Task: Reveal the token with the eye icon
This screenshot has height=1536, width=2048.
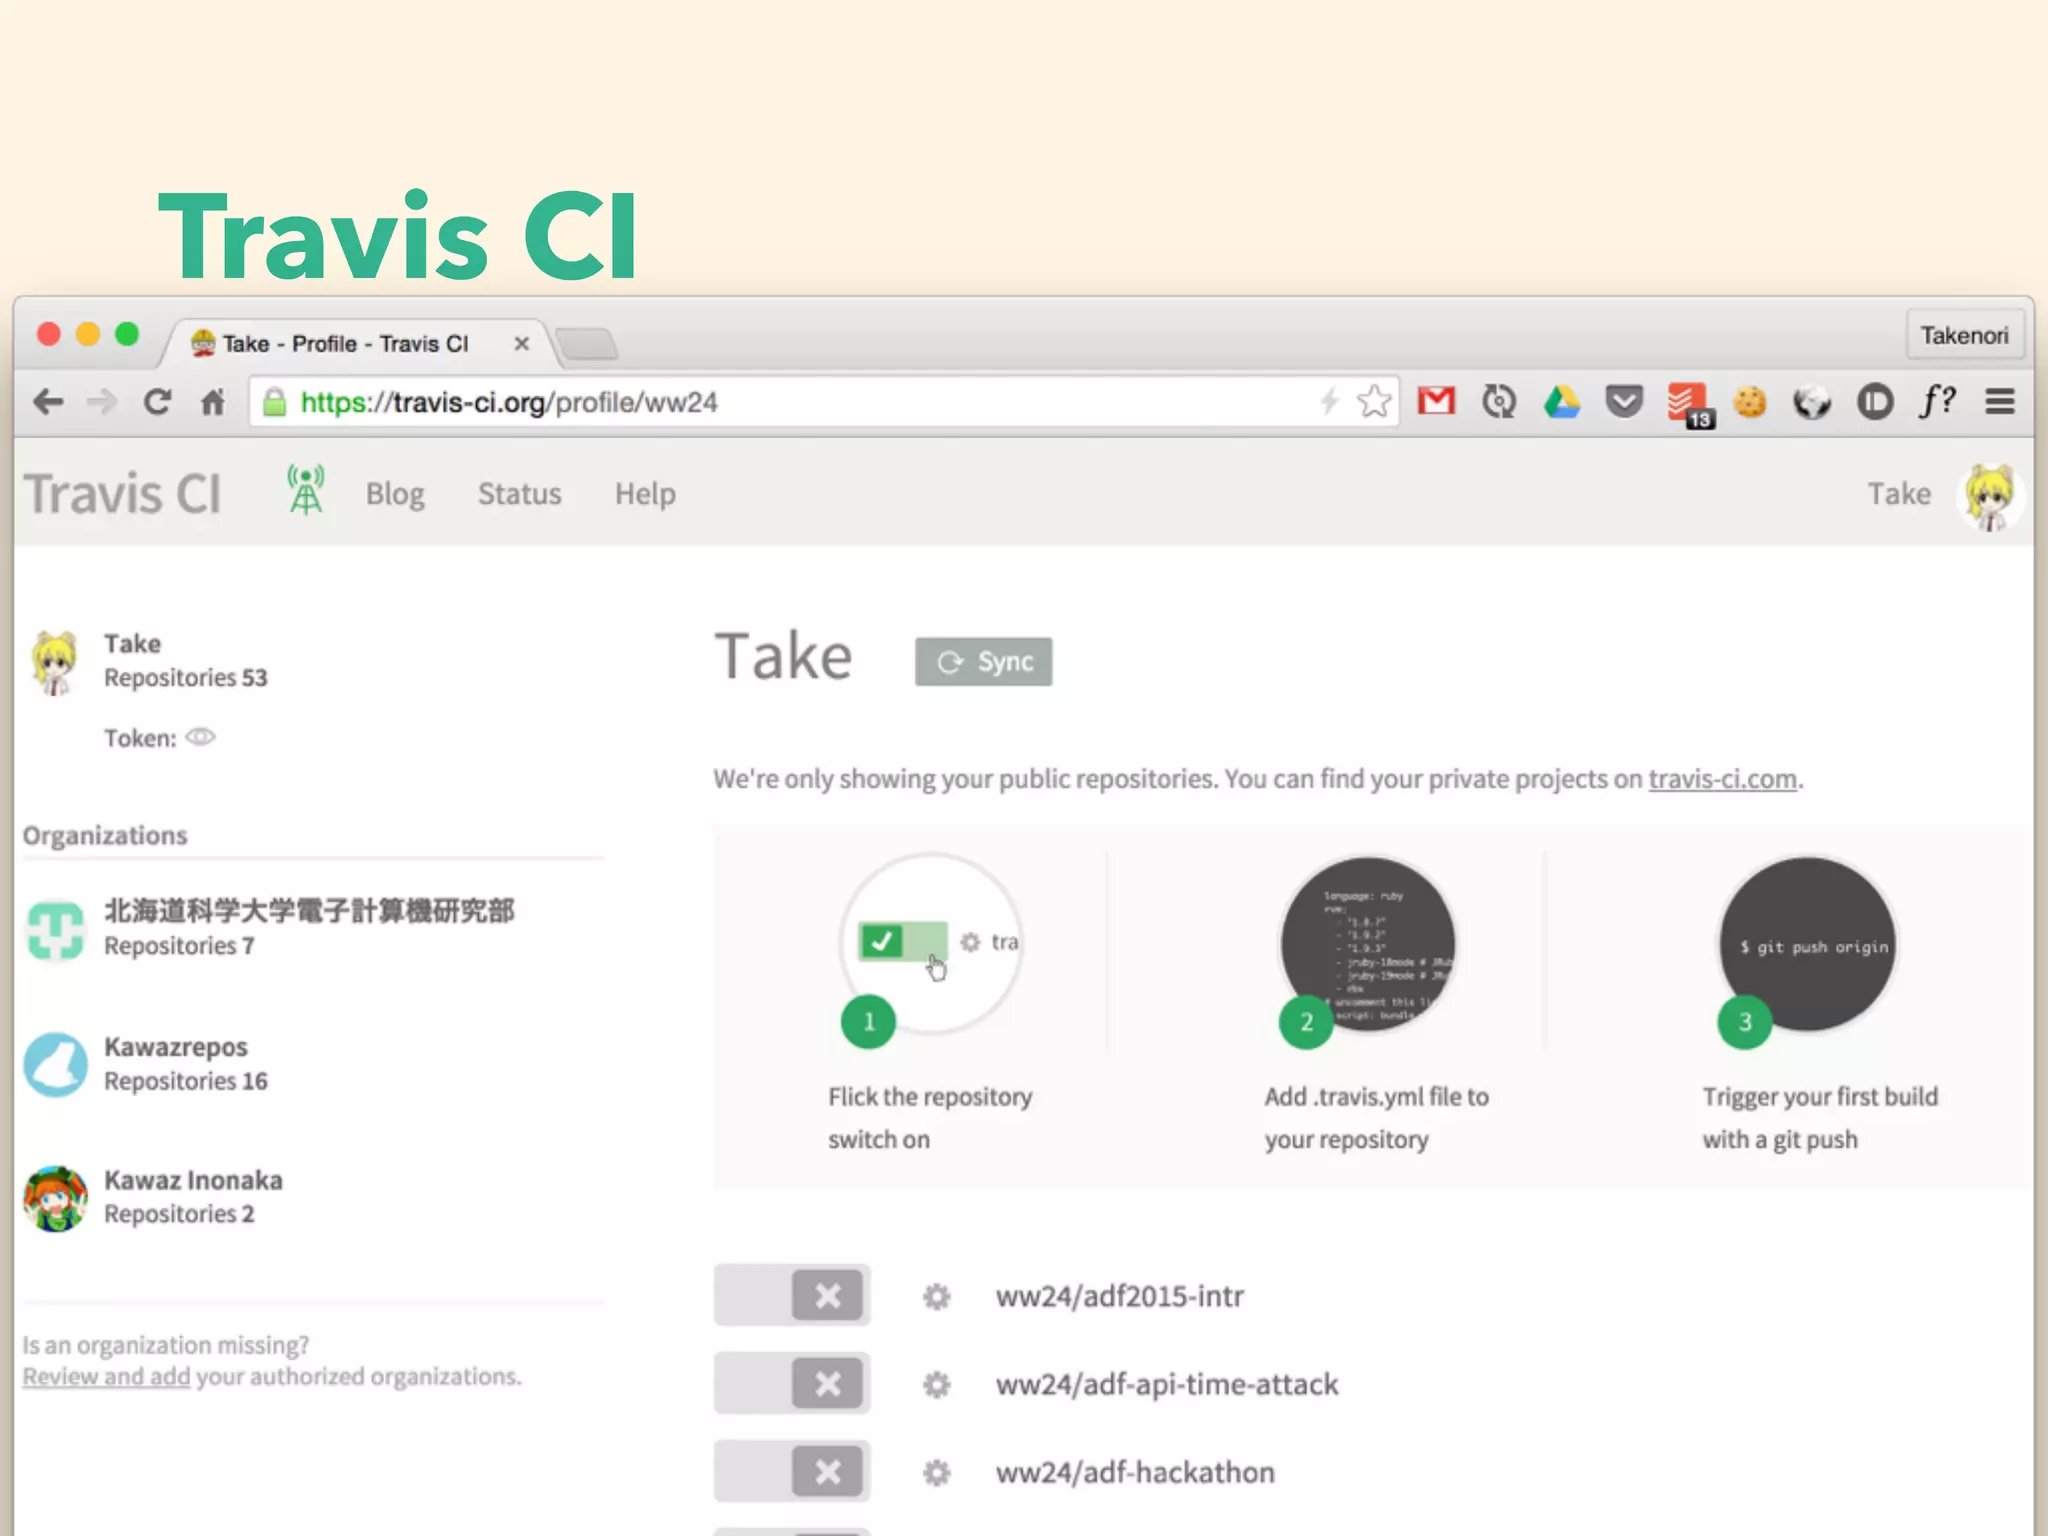Action: tap(201, 737)
